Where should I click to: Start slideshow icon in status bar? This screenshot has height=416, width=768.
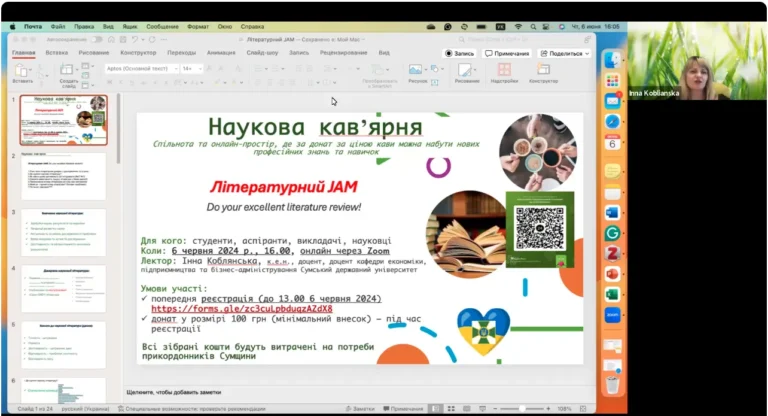point(482,408)
